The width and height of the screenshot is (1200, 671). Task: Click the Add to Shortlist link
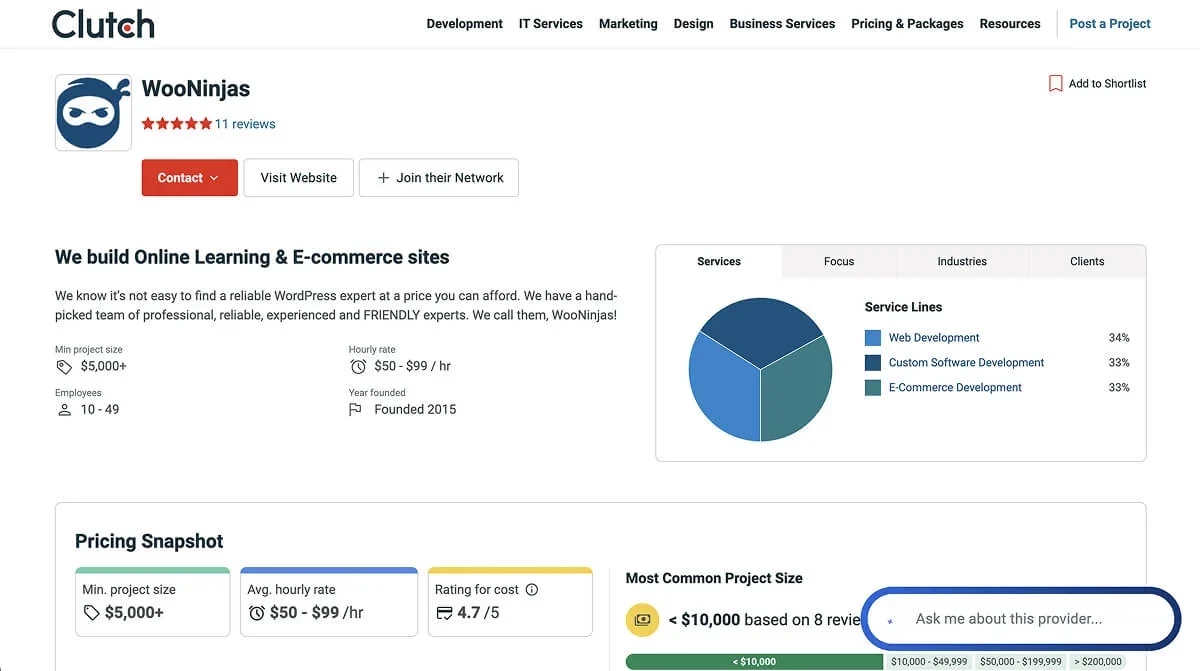click(1107, 84)
